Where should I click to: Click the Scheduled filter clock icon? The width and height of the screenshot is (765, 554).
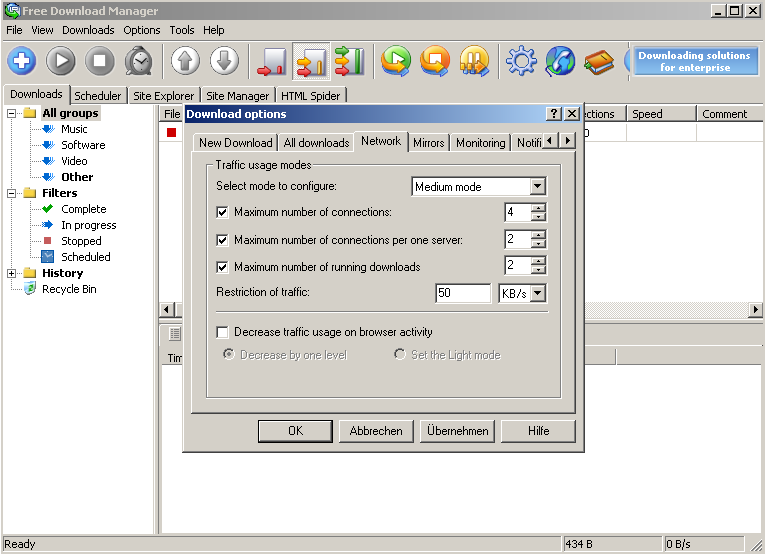coord(48,257)
